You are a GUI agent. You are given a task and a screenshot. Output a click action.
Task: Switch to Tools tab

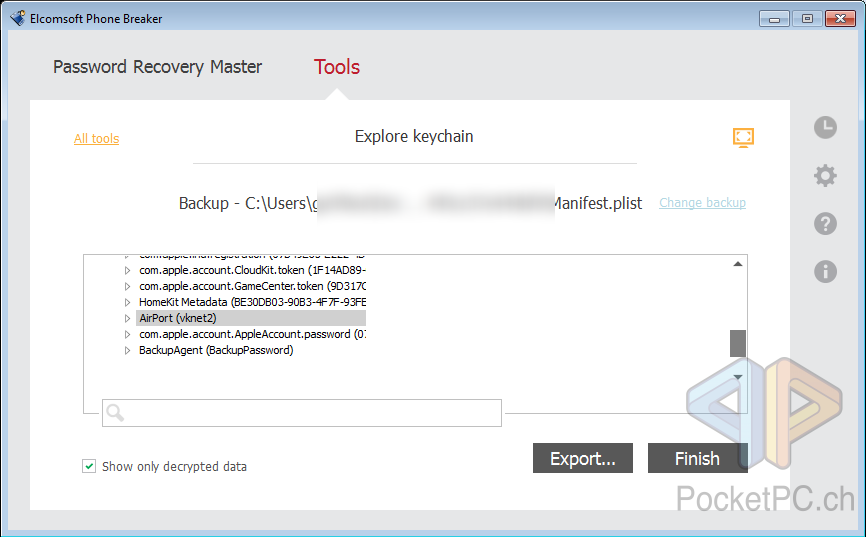coord(337,67)
